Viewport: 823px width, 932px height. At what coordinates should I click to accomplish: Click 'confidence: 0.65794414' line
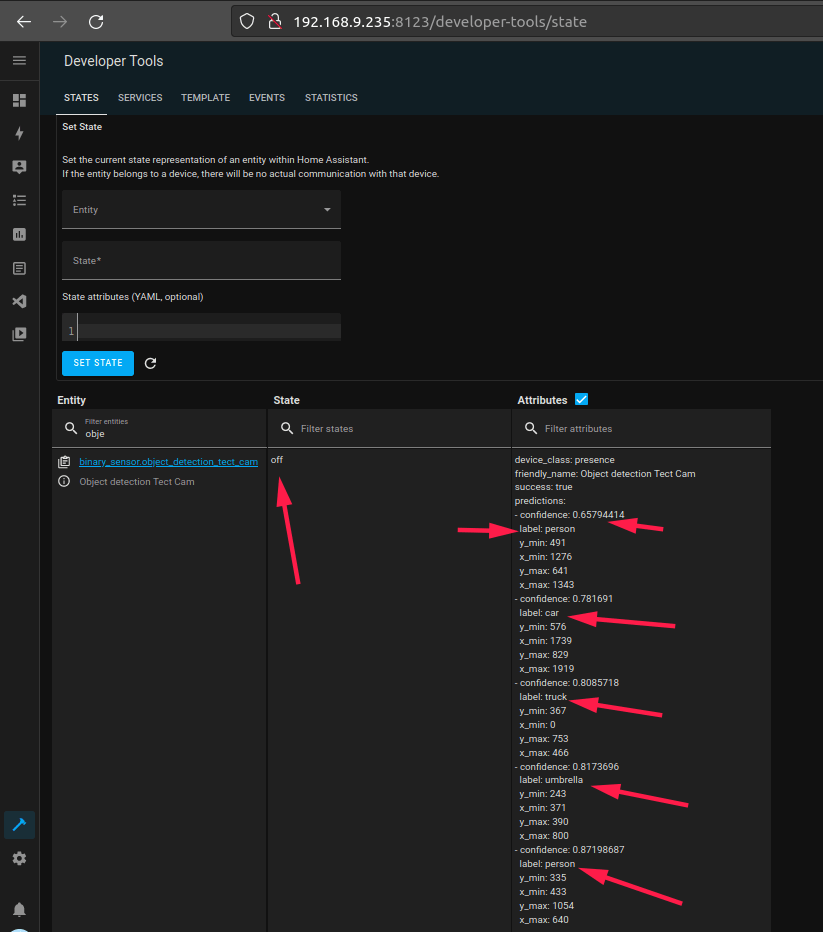pyautogui.click(x=570, y=515)
